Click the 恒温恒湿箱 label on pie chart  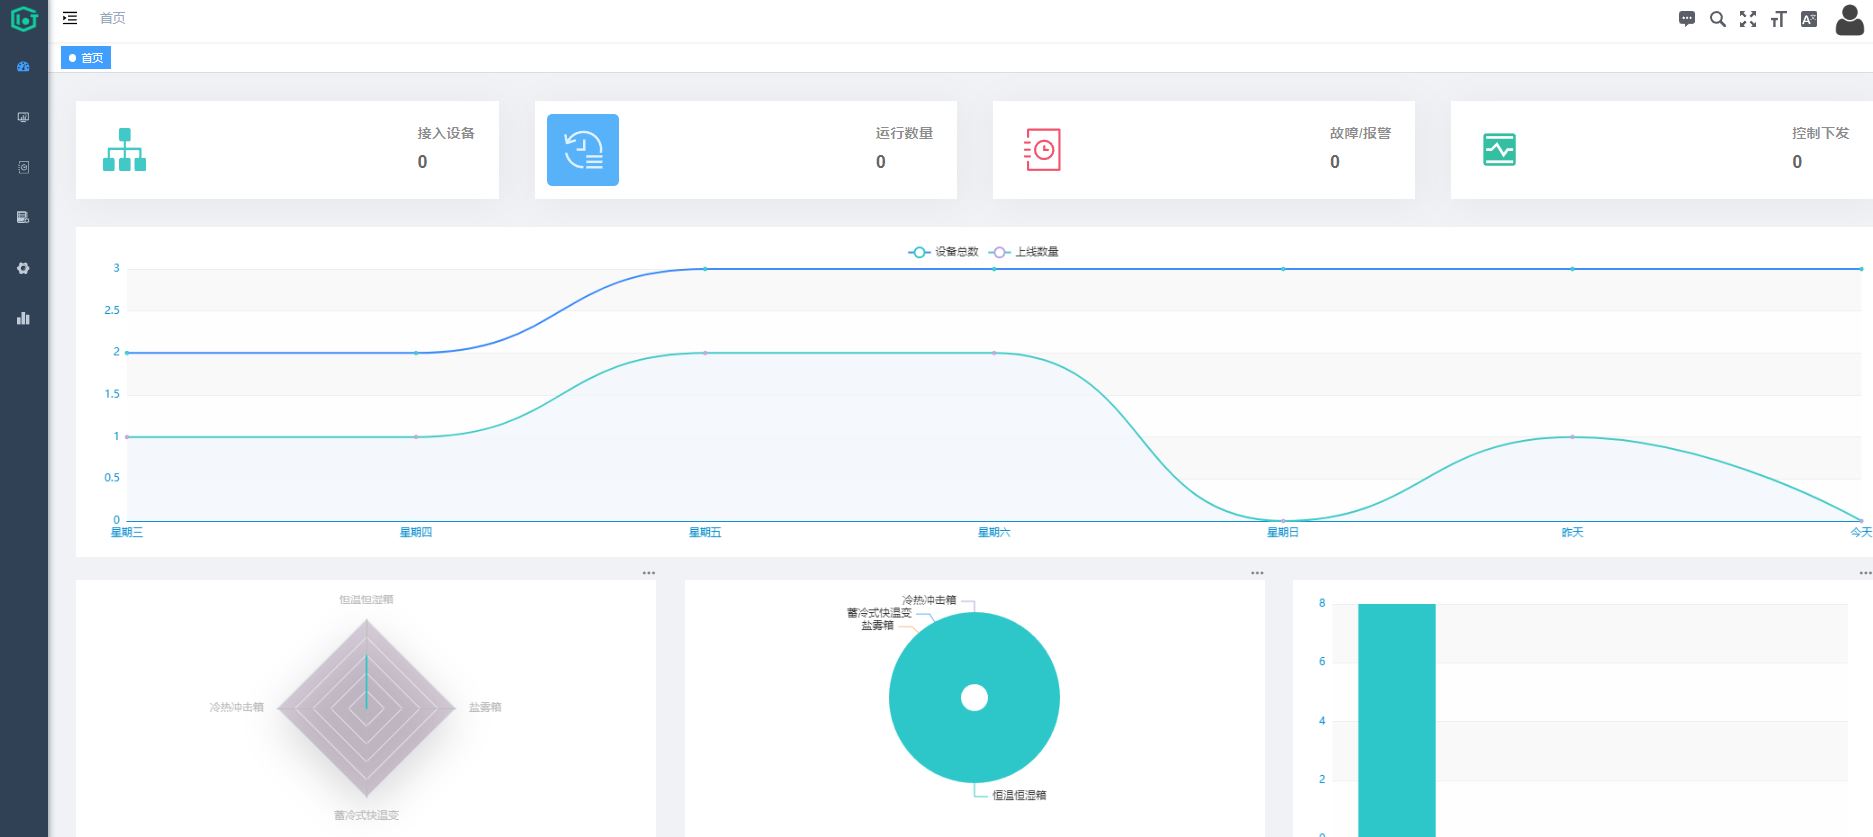point(1019,795)
